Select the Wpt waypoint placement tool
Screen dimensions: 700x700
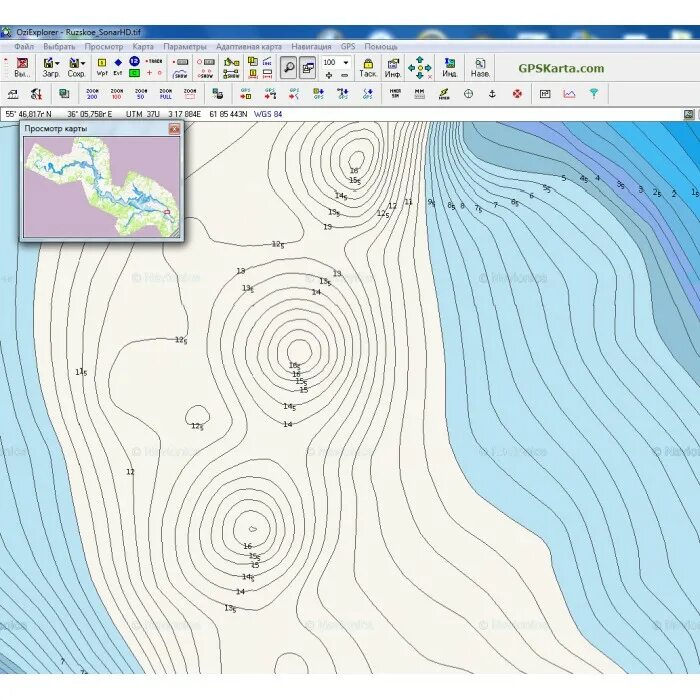102,67
